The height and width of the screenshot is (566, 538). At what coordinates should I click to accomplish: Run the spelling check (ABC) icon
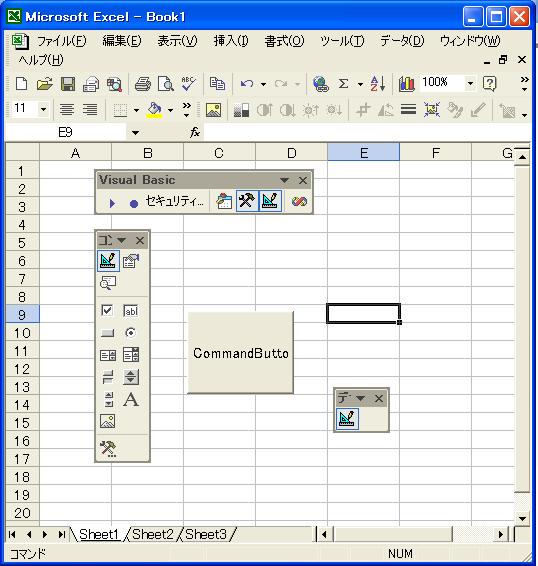(188, 84)
